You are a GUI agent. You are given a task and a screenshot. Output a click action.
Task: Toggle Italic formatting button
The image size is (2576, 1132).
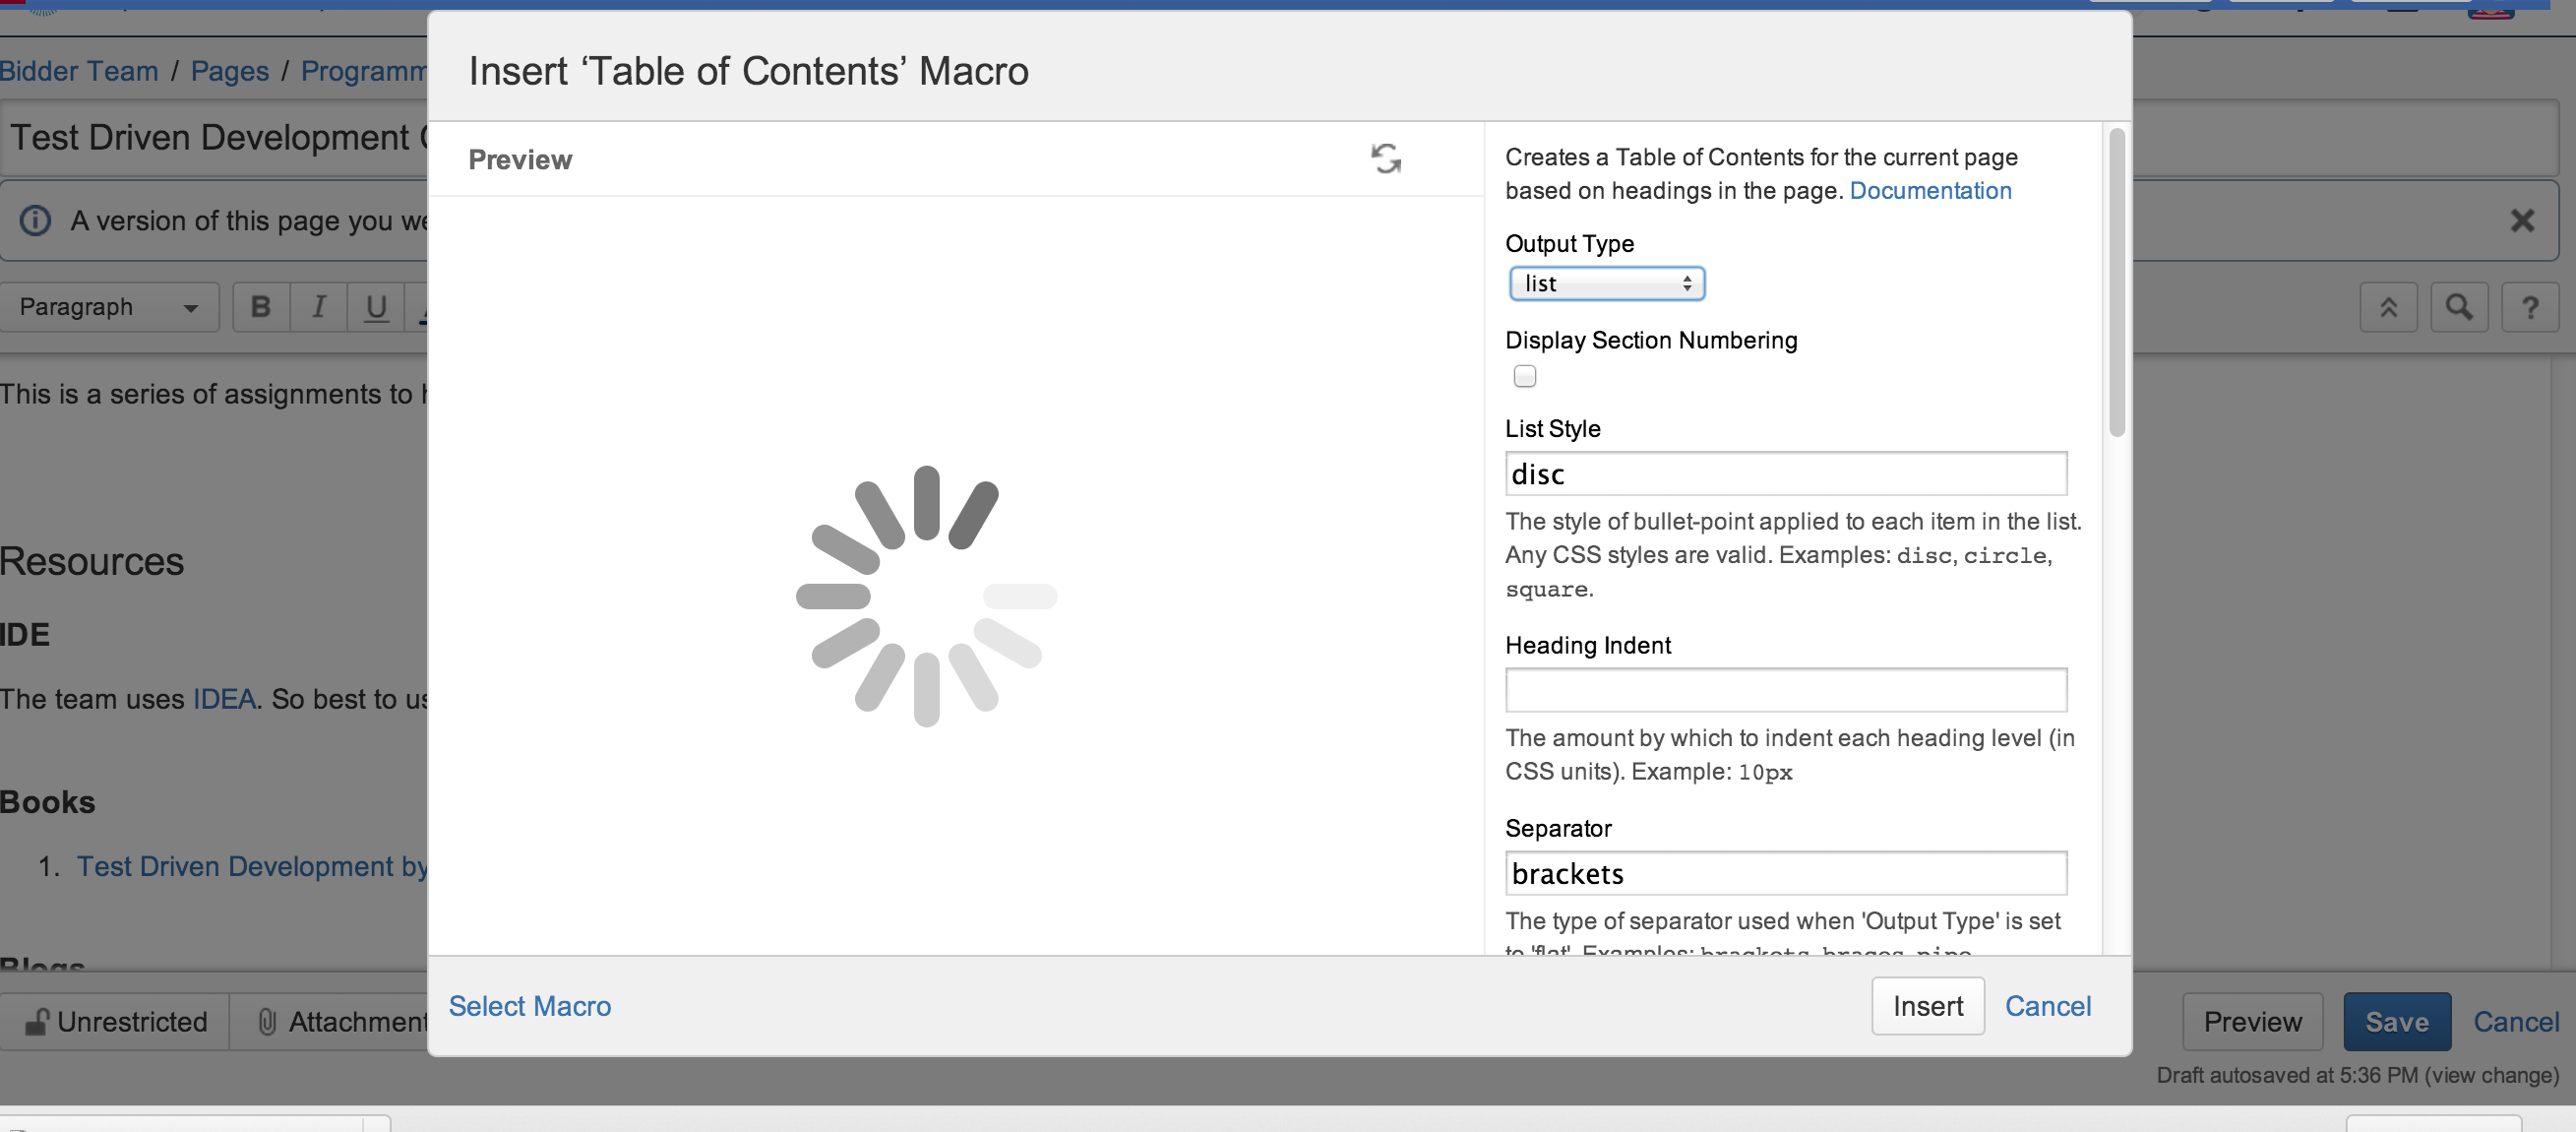pos(319,307)
